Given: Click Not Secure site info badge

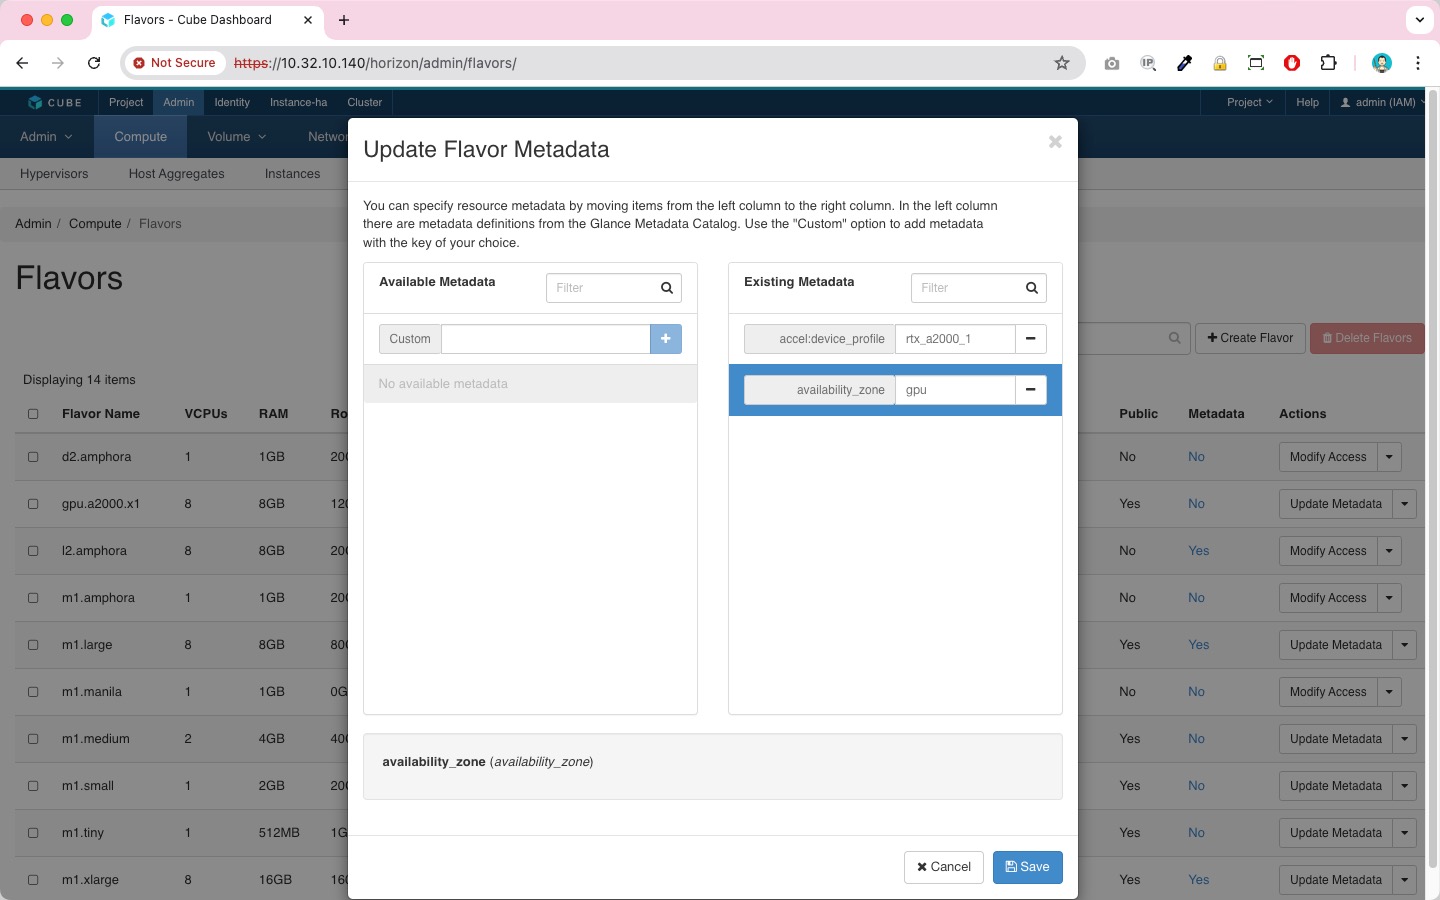Looking at the screenshot, I should click(x=175, y=63).
